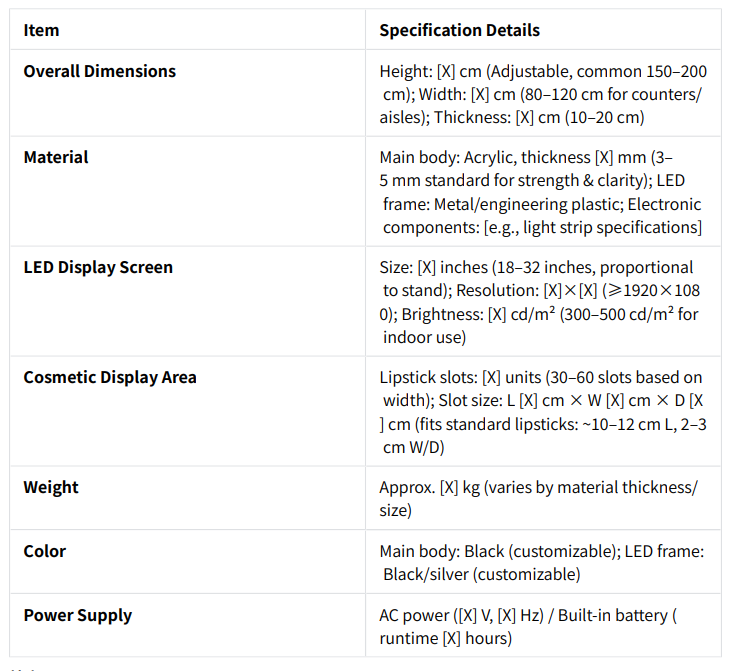Click the Height, Width, Thickness details cell
Viewport: 734px width, 671px height.
pos(543,94)
